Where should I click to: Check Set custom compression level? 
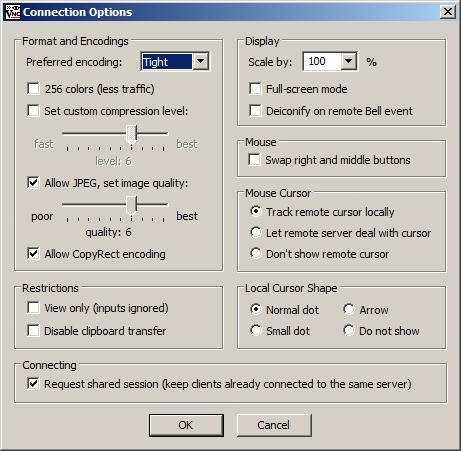click(x=33, y=110)
